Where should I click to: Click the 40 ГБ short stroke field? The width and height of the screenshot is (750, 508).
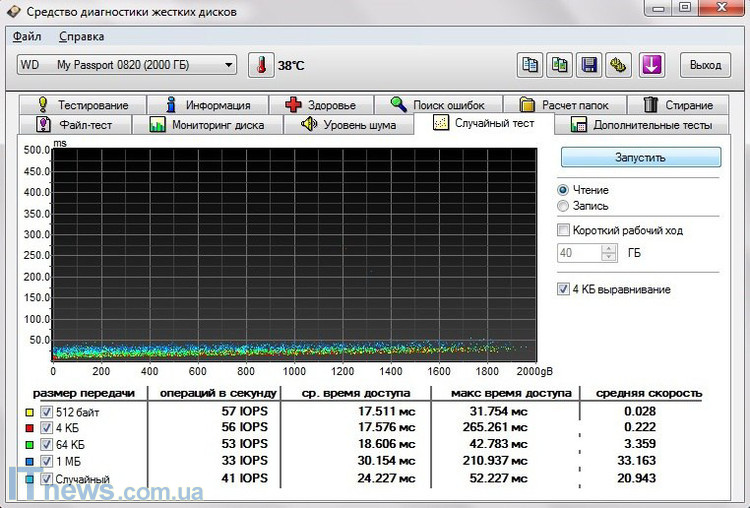pyautogui.click(x=583, y=253)
